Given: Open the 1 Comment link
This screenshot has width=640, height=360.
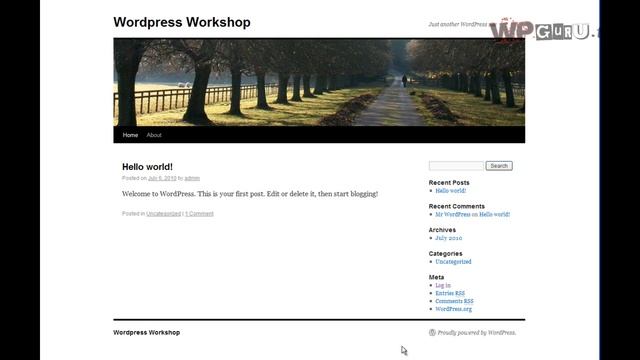Looking at the screenshot, I should pos(199,213).
